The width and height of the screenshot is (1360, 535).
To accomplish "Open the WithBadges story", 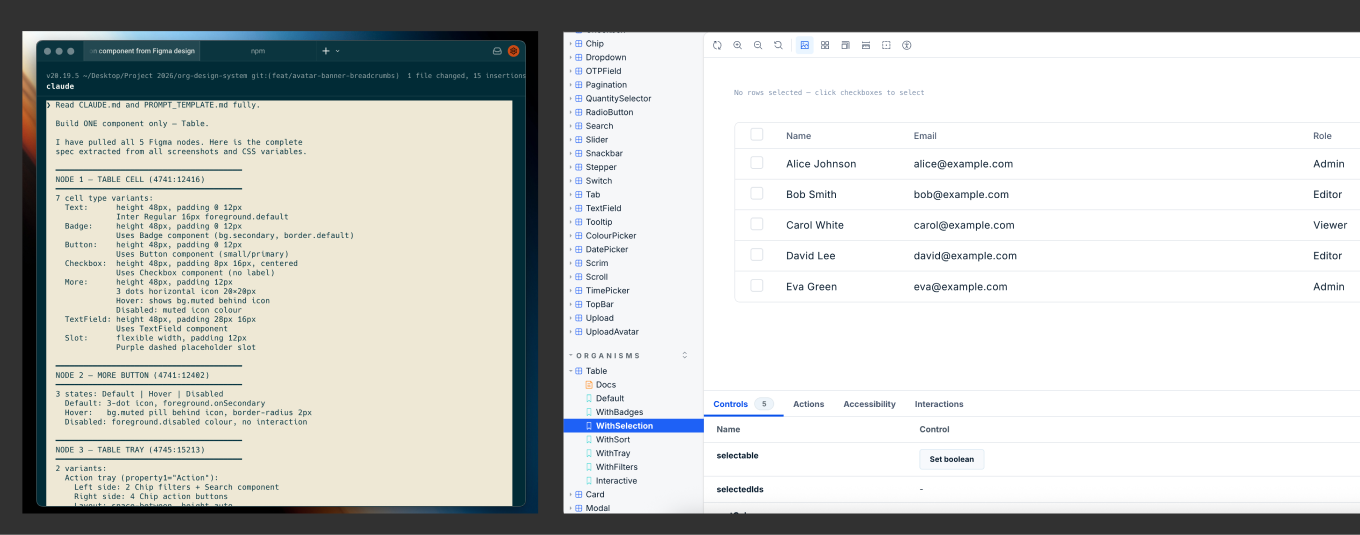I will [x=619, y=412].
